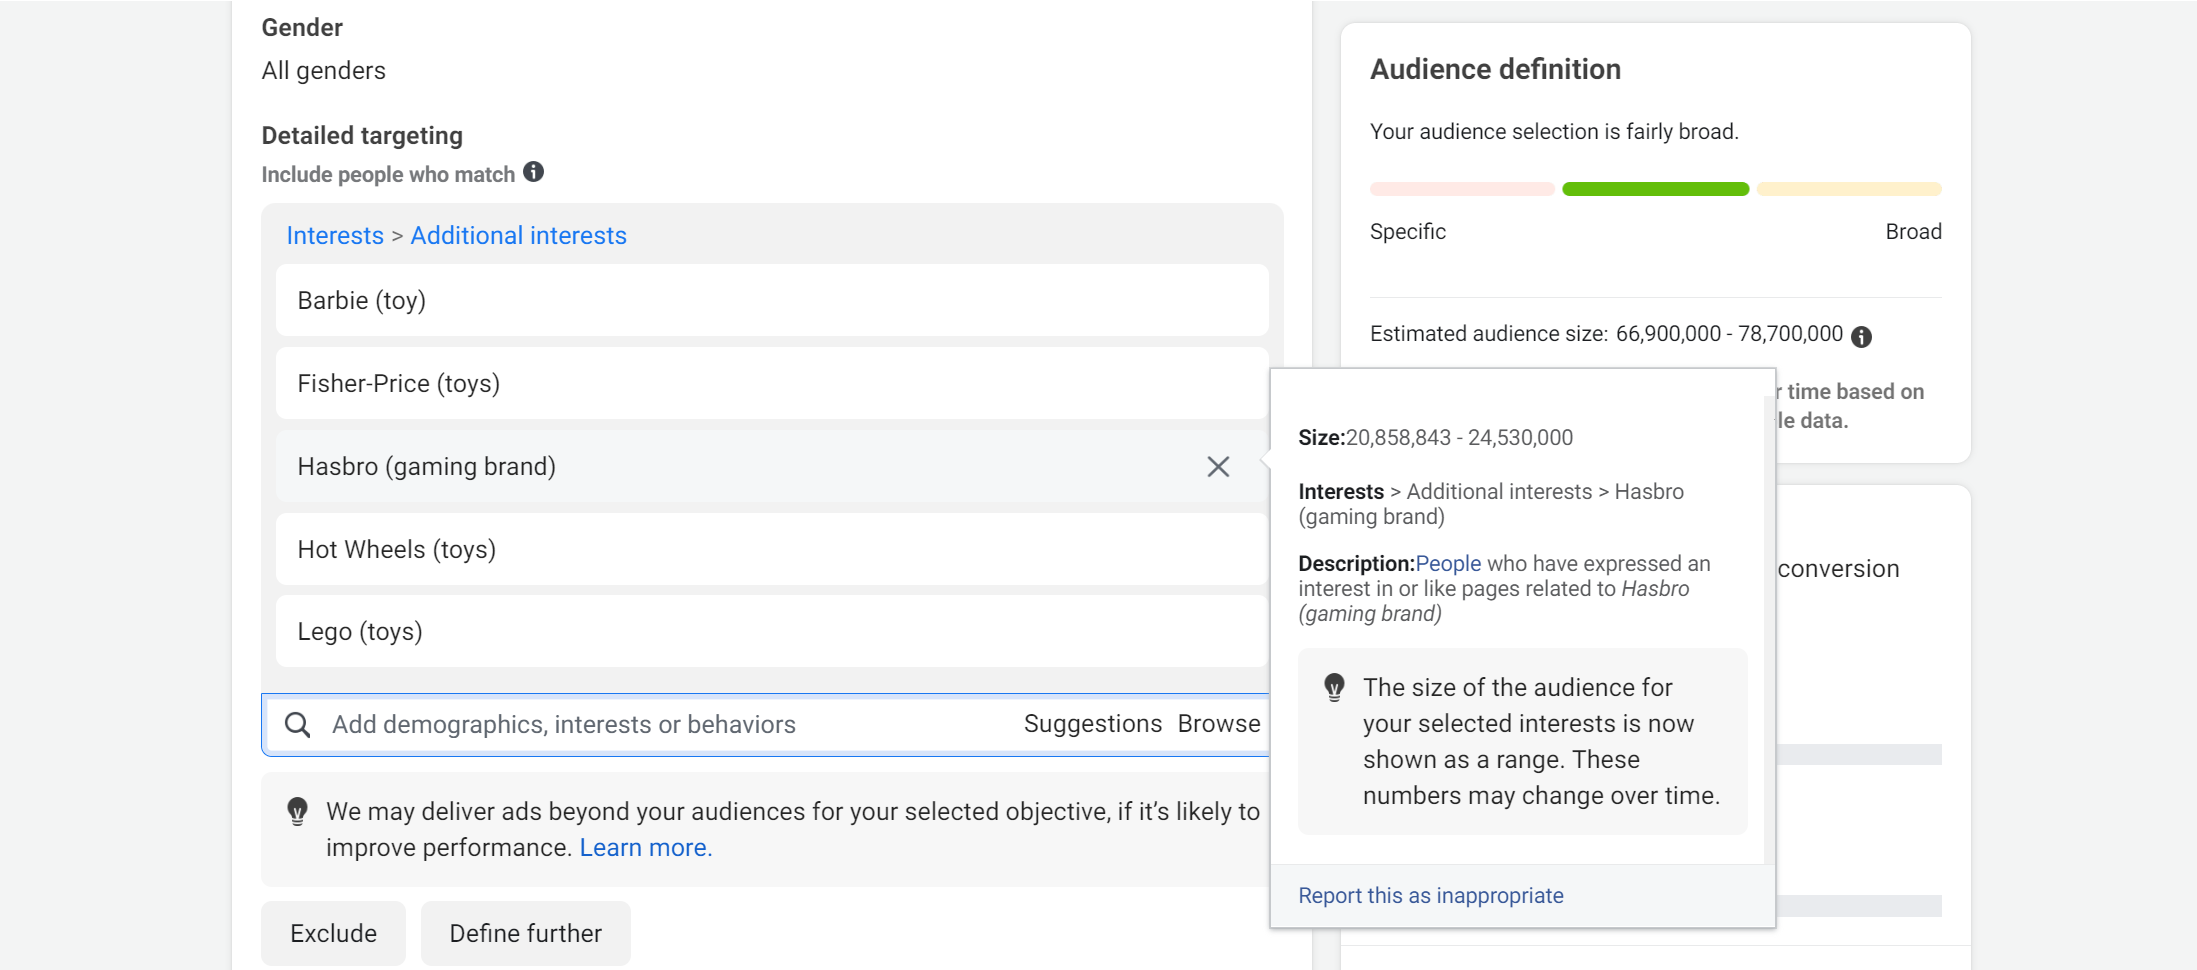The image size is (2197, 970).
Task: Select the Hot Wheels (toys) interest row
Action: click(772, 549)
